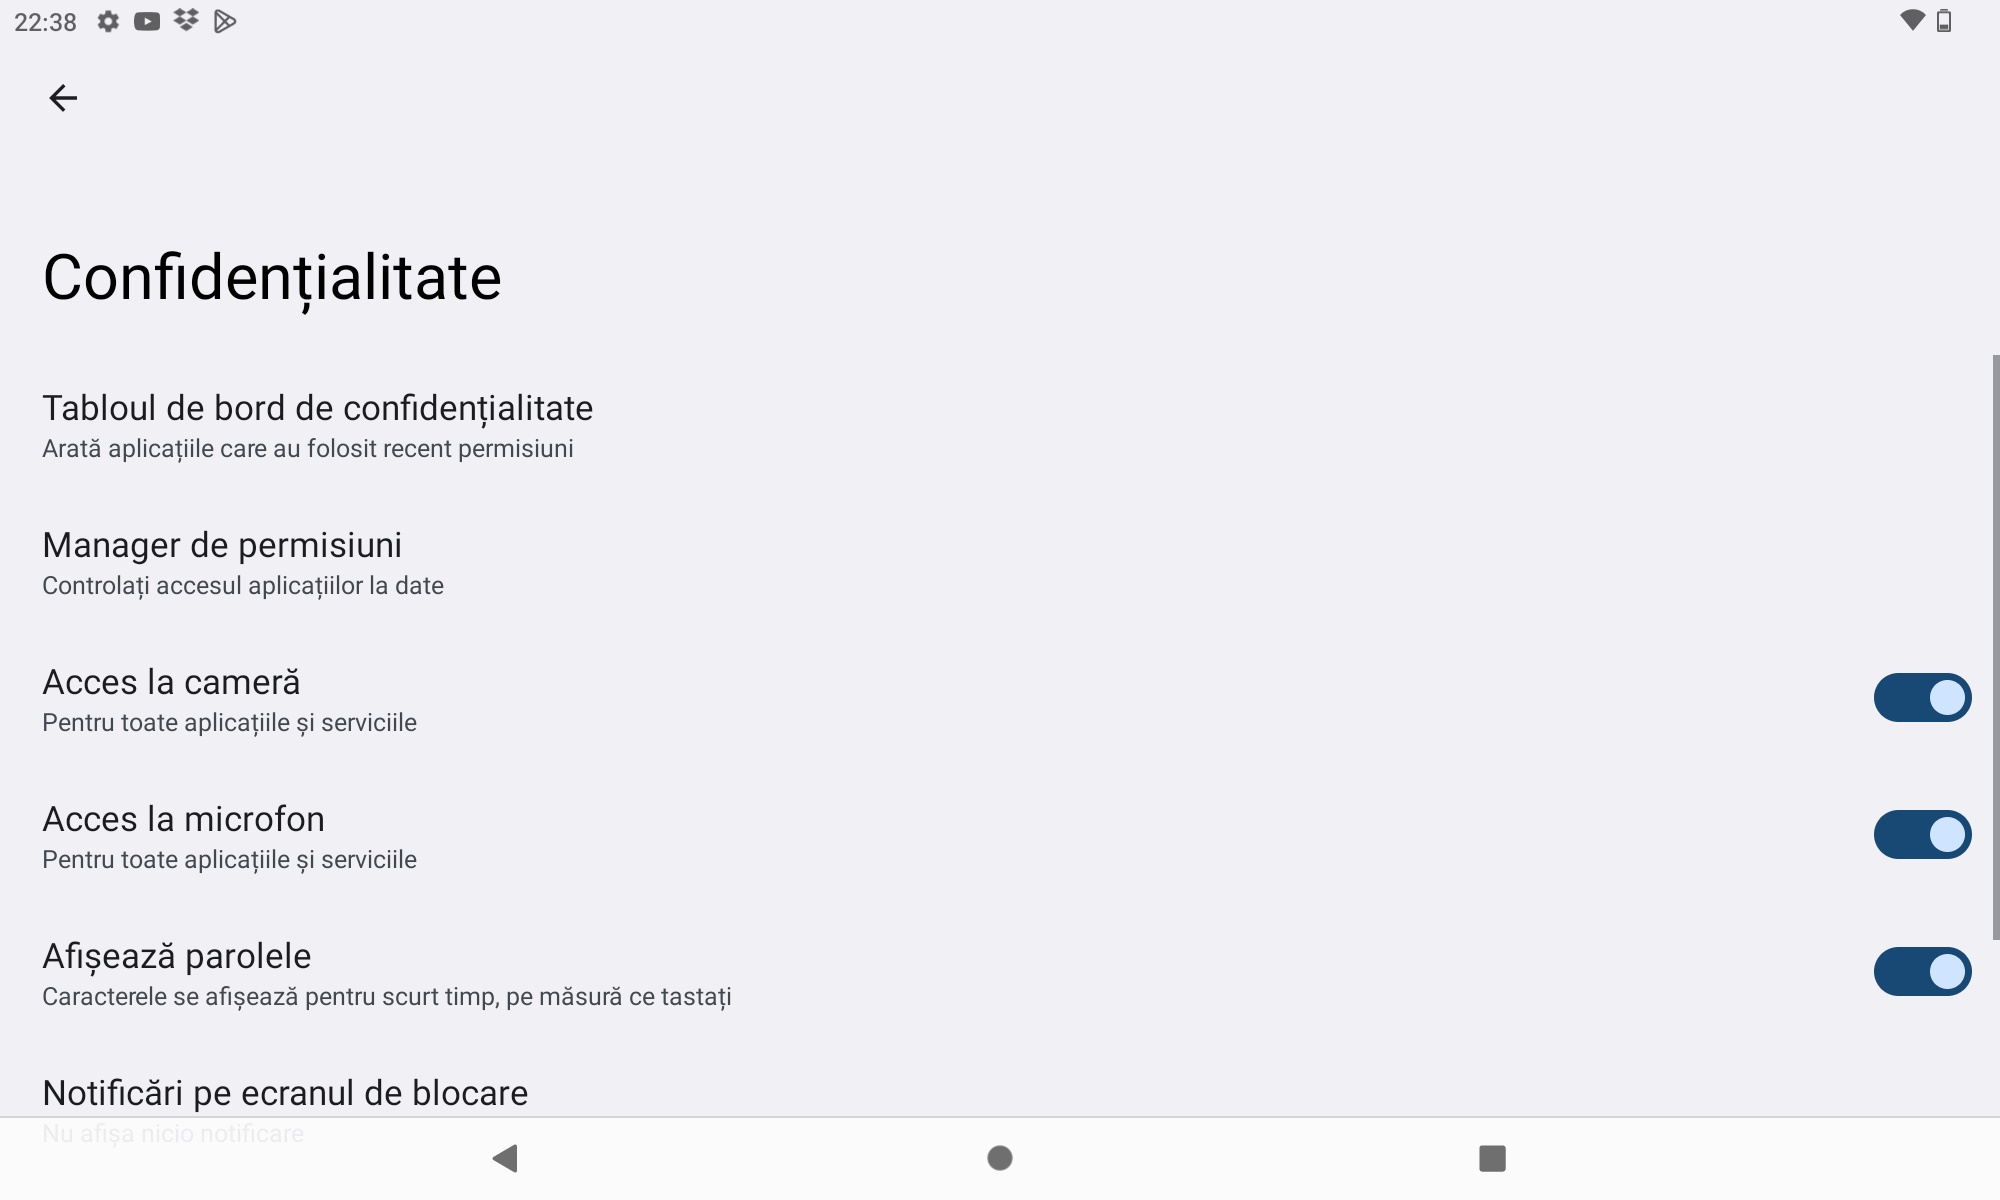2000x1200 pixels.
Task: Disable the Acces la cameră toggle
Action: pyautogui.click(x=1922, y=697)
